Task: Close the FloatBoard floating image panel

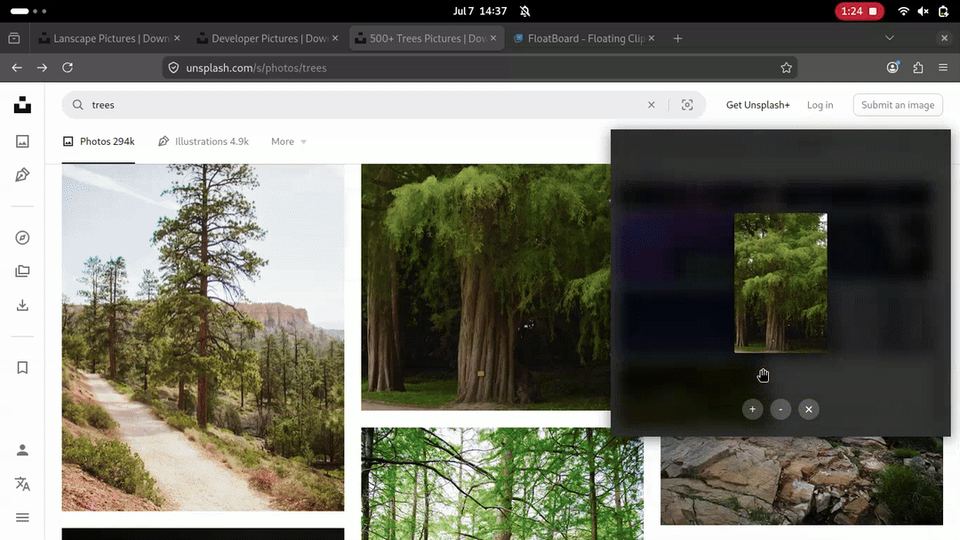Action: [x=809, y=410]
